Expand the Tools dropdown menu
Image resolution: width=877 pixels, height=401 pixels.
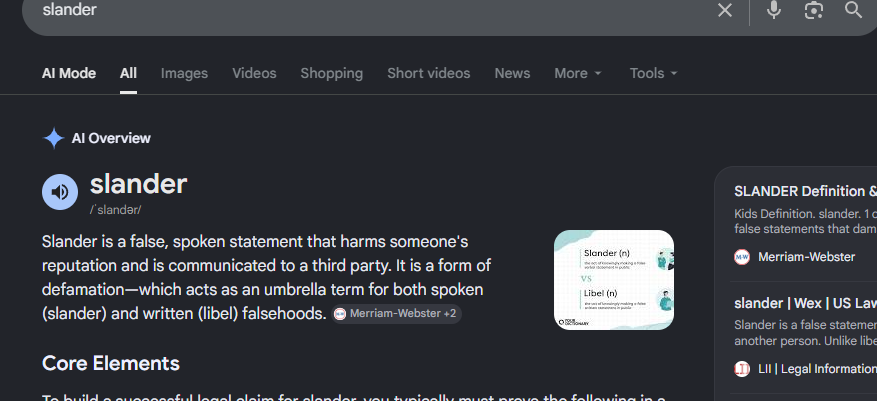653,73
